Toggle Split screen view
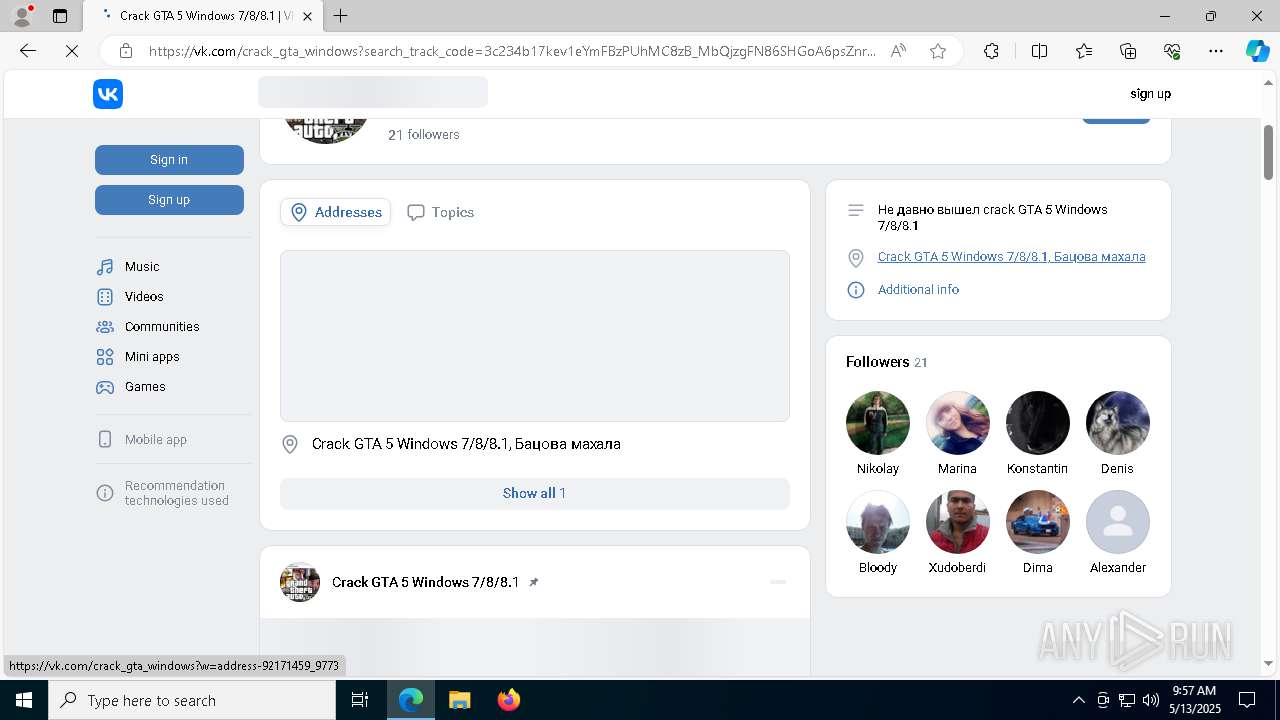This screenshot has width=1280, height=720. (1039, 51)
